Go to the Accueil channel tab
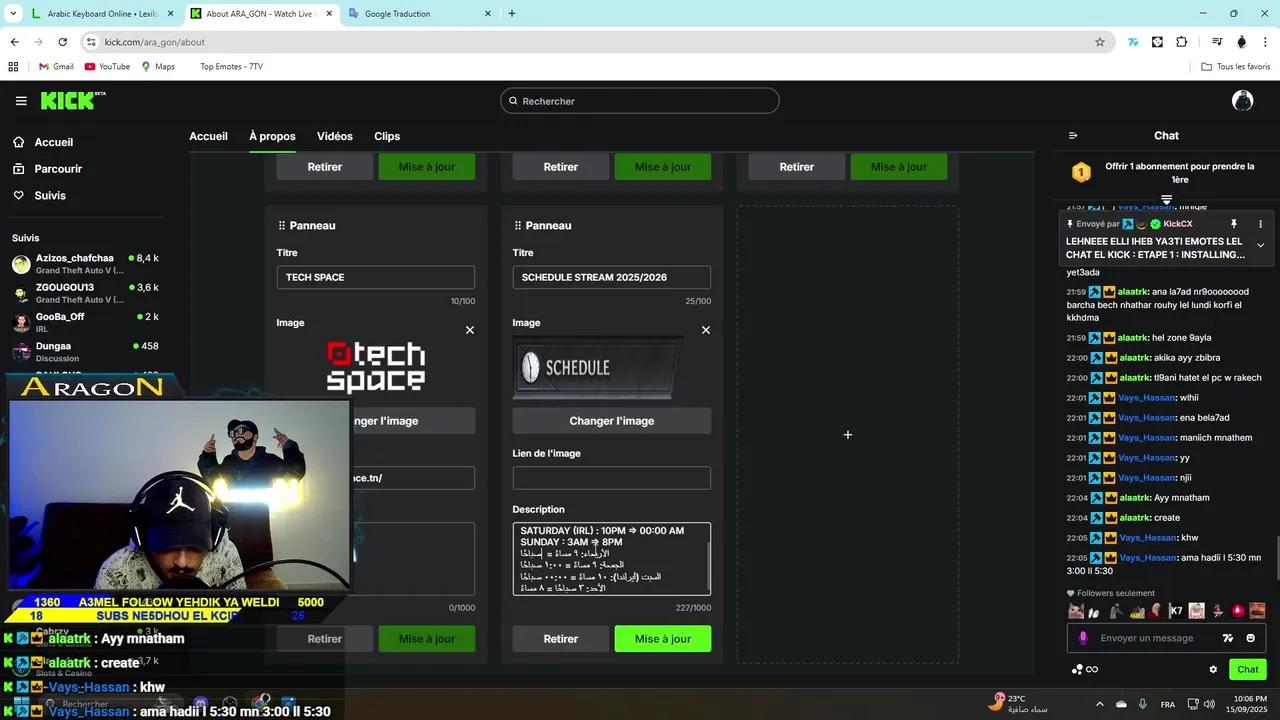Image resolution: width=1280 pixels, height=720 pixels. click(x=208, y=136)
